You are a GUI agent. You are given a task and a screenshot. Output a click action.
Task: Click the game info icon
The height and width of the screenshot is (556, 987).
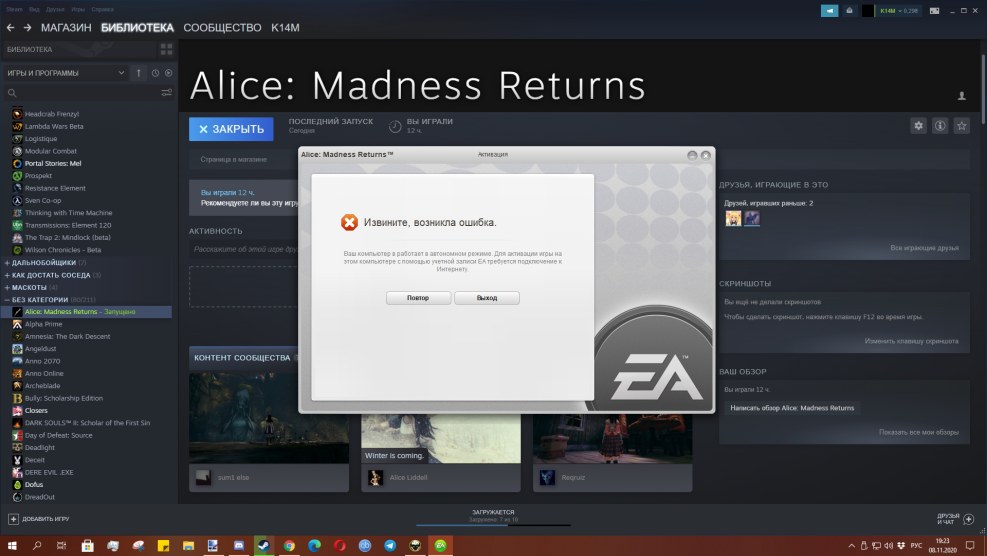click(x=940, y=126)
